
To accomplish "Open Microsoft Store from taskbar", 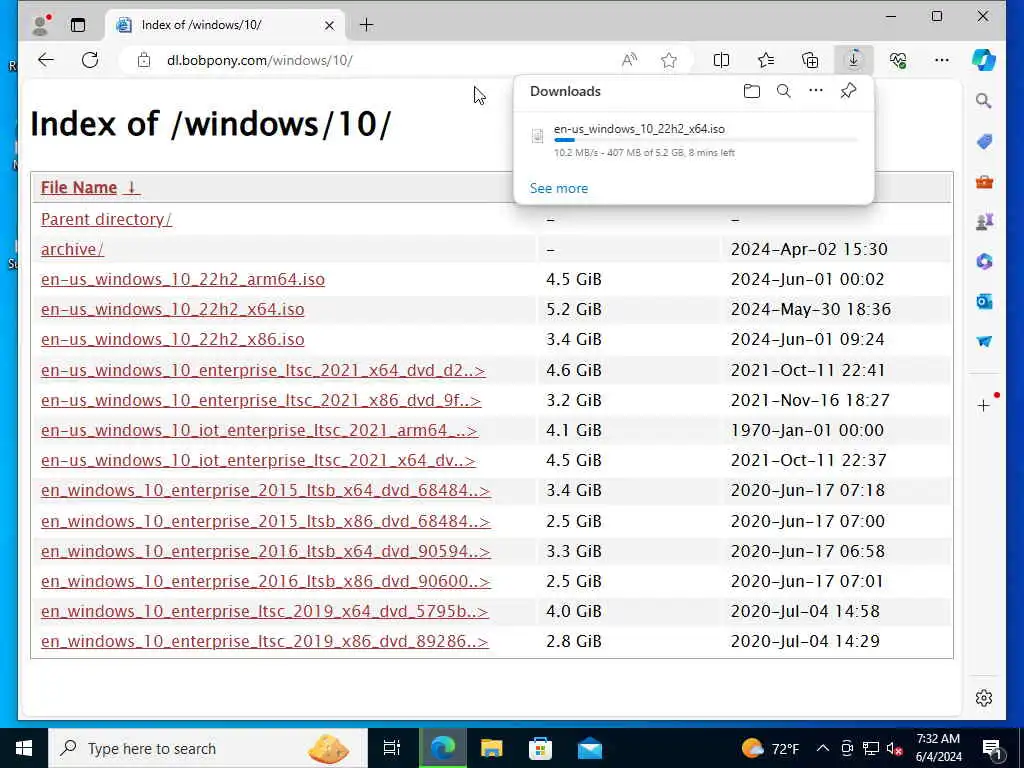I will pyautogui.click(x=540, y=748).
